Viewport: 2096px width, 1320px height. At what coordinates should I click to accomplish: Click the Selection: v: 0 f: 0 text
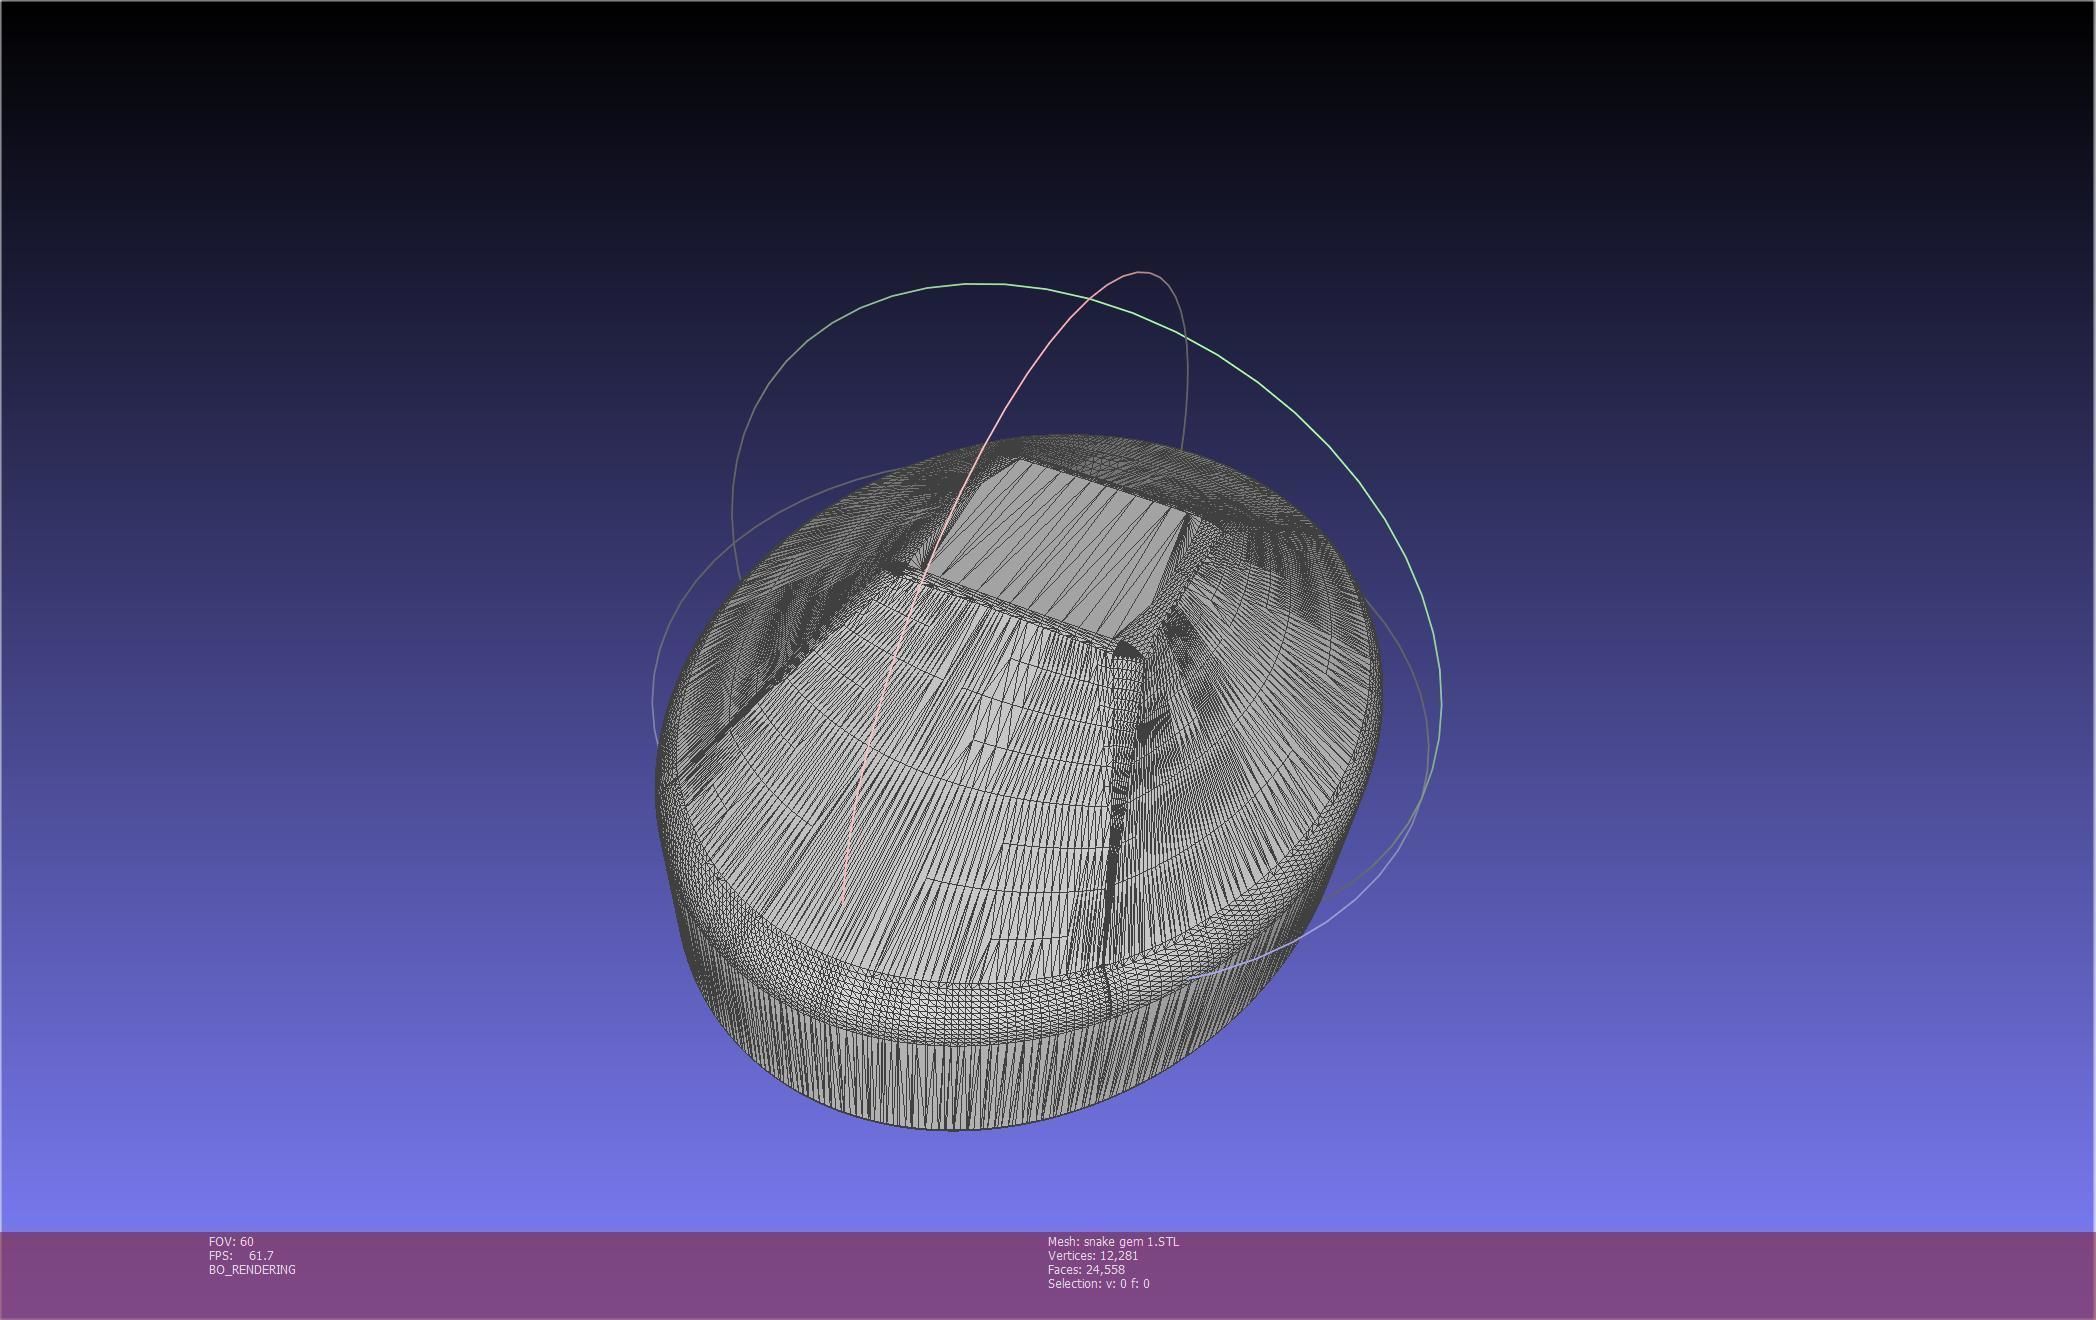click(1098, 1283)
